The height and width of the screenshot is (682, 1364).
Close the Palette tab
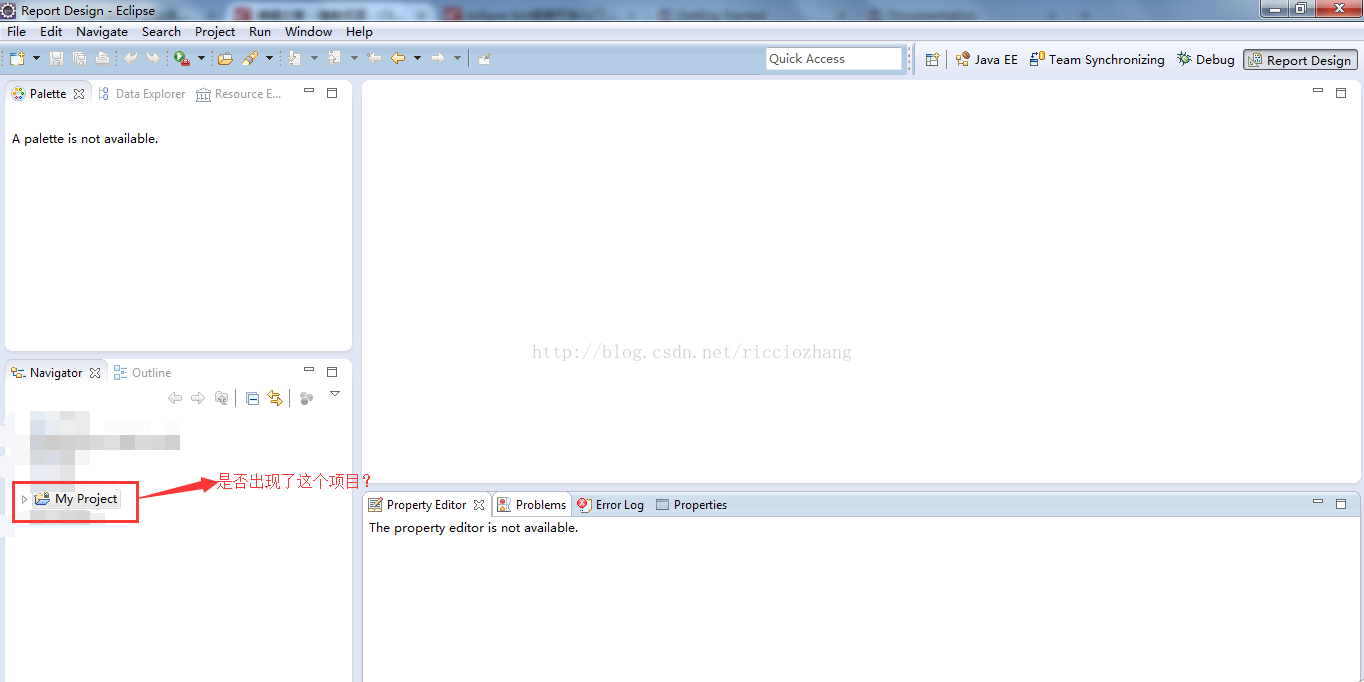coord(79,94)
